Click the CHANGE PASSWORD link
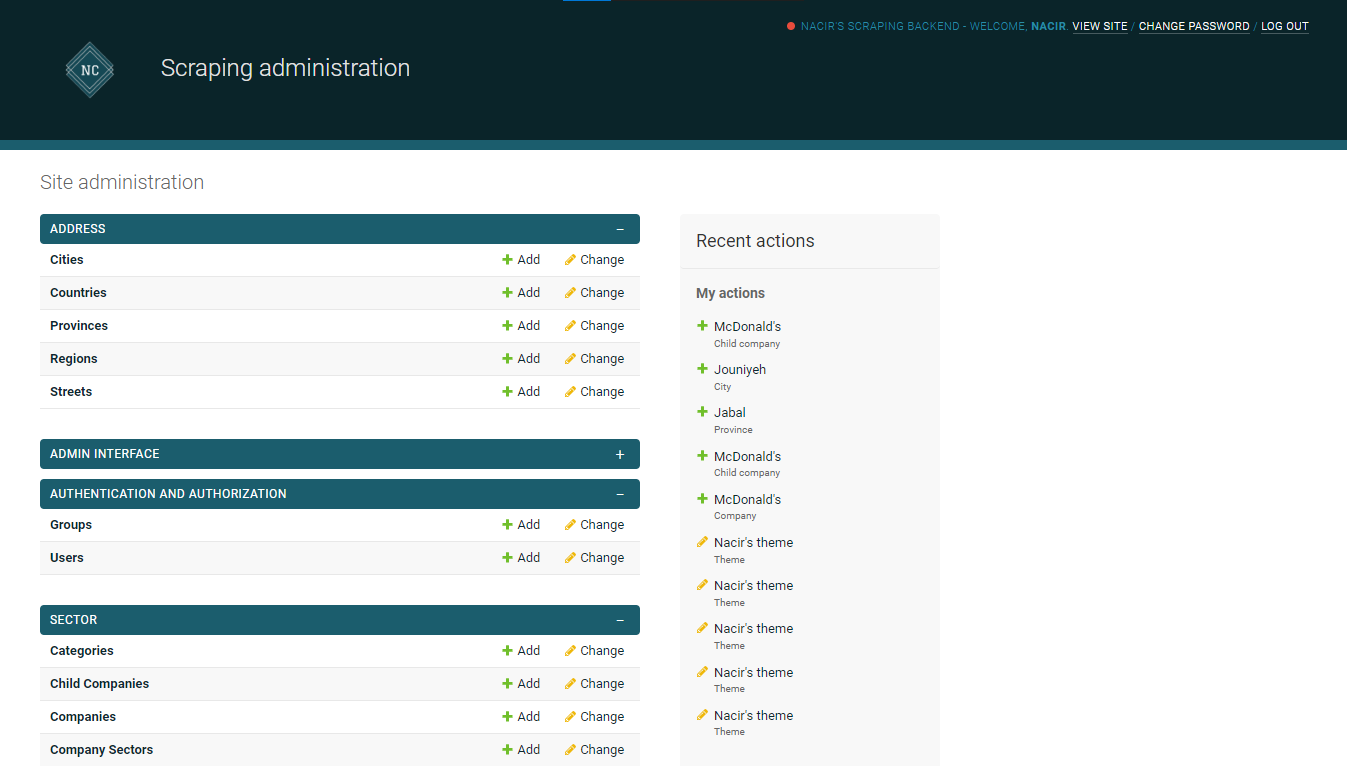The image size is (1347, 766). click(x=1194, y=26)
